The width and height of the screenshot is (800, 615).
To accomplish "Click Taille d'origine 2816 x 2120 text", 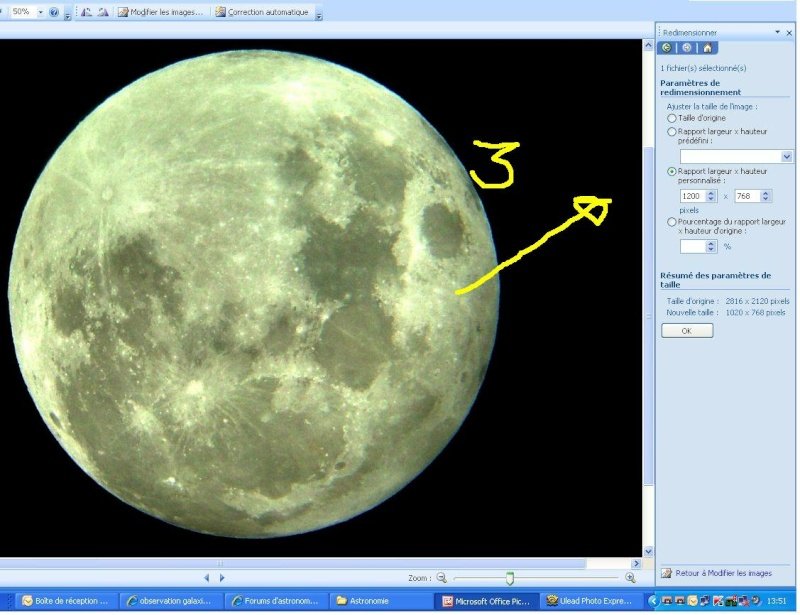I will tap(728, 301).
